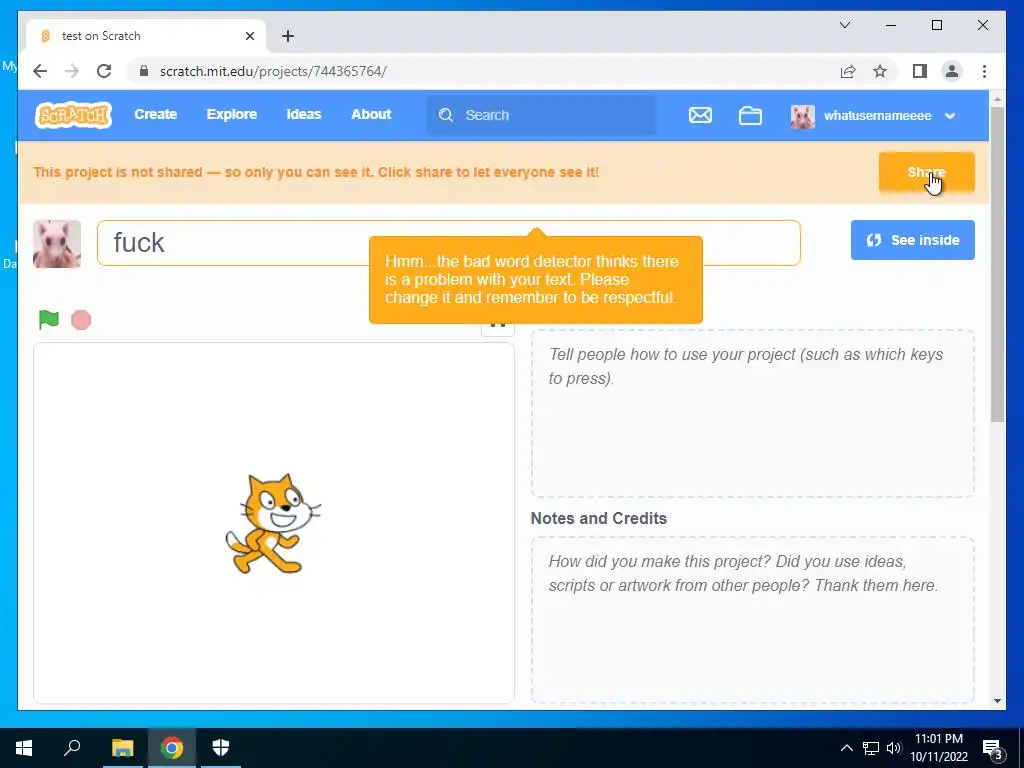The height and width of the screenshot is (768, 1024).
Task: Click the Instructions text area
Action: [x=752, y=413]
